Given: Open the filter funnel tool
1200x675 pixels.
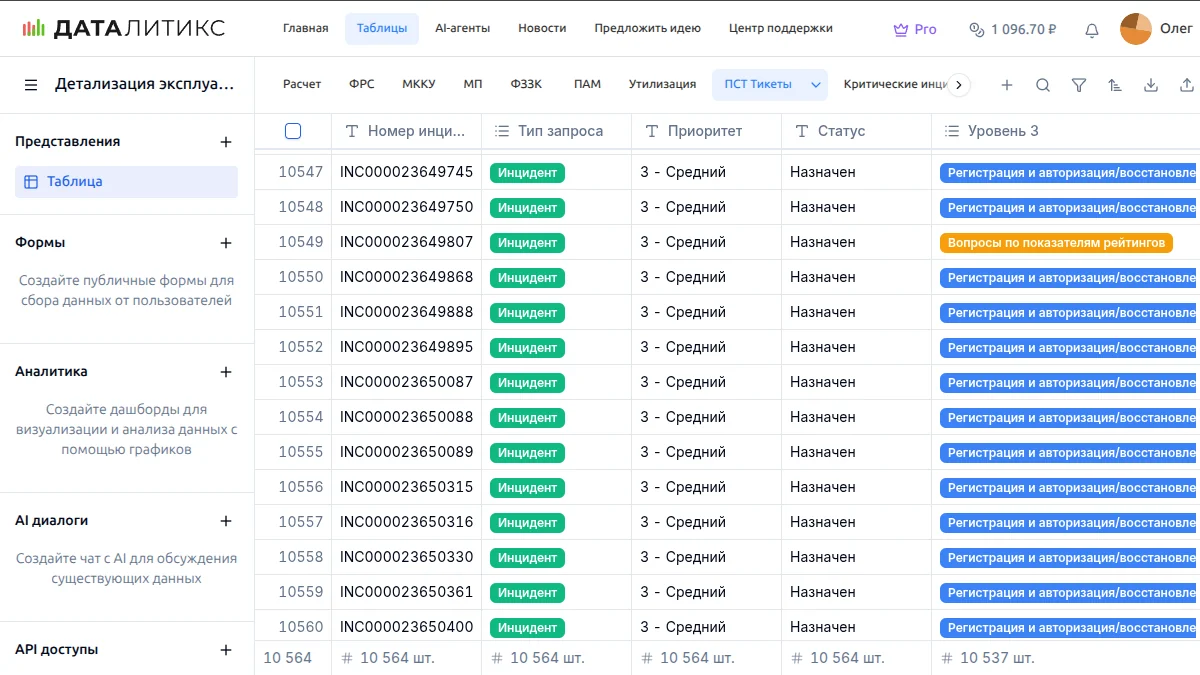Looking at the screenshot, I should pos(1079,86).
